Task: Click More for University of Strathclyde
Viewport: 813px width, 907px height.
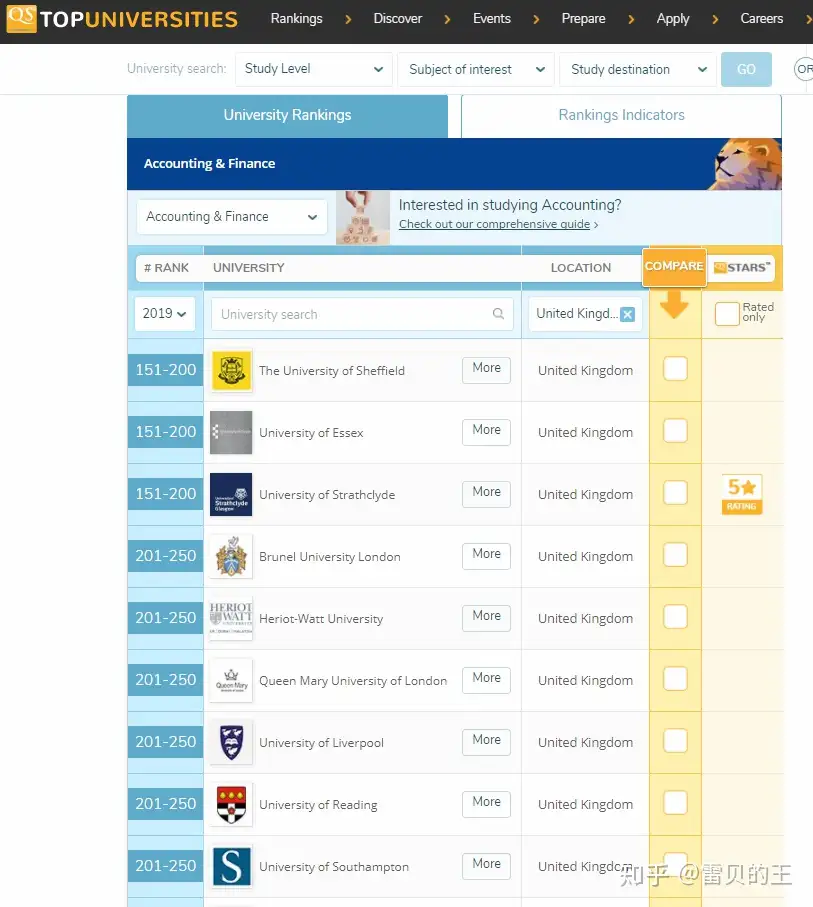Action: point(487,493)
